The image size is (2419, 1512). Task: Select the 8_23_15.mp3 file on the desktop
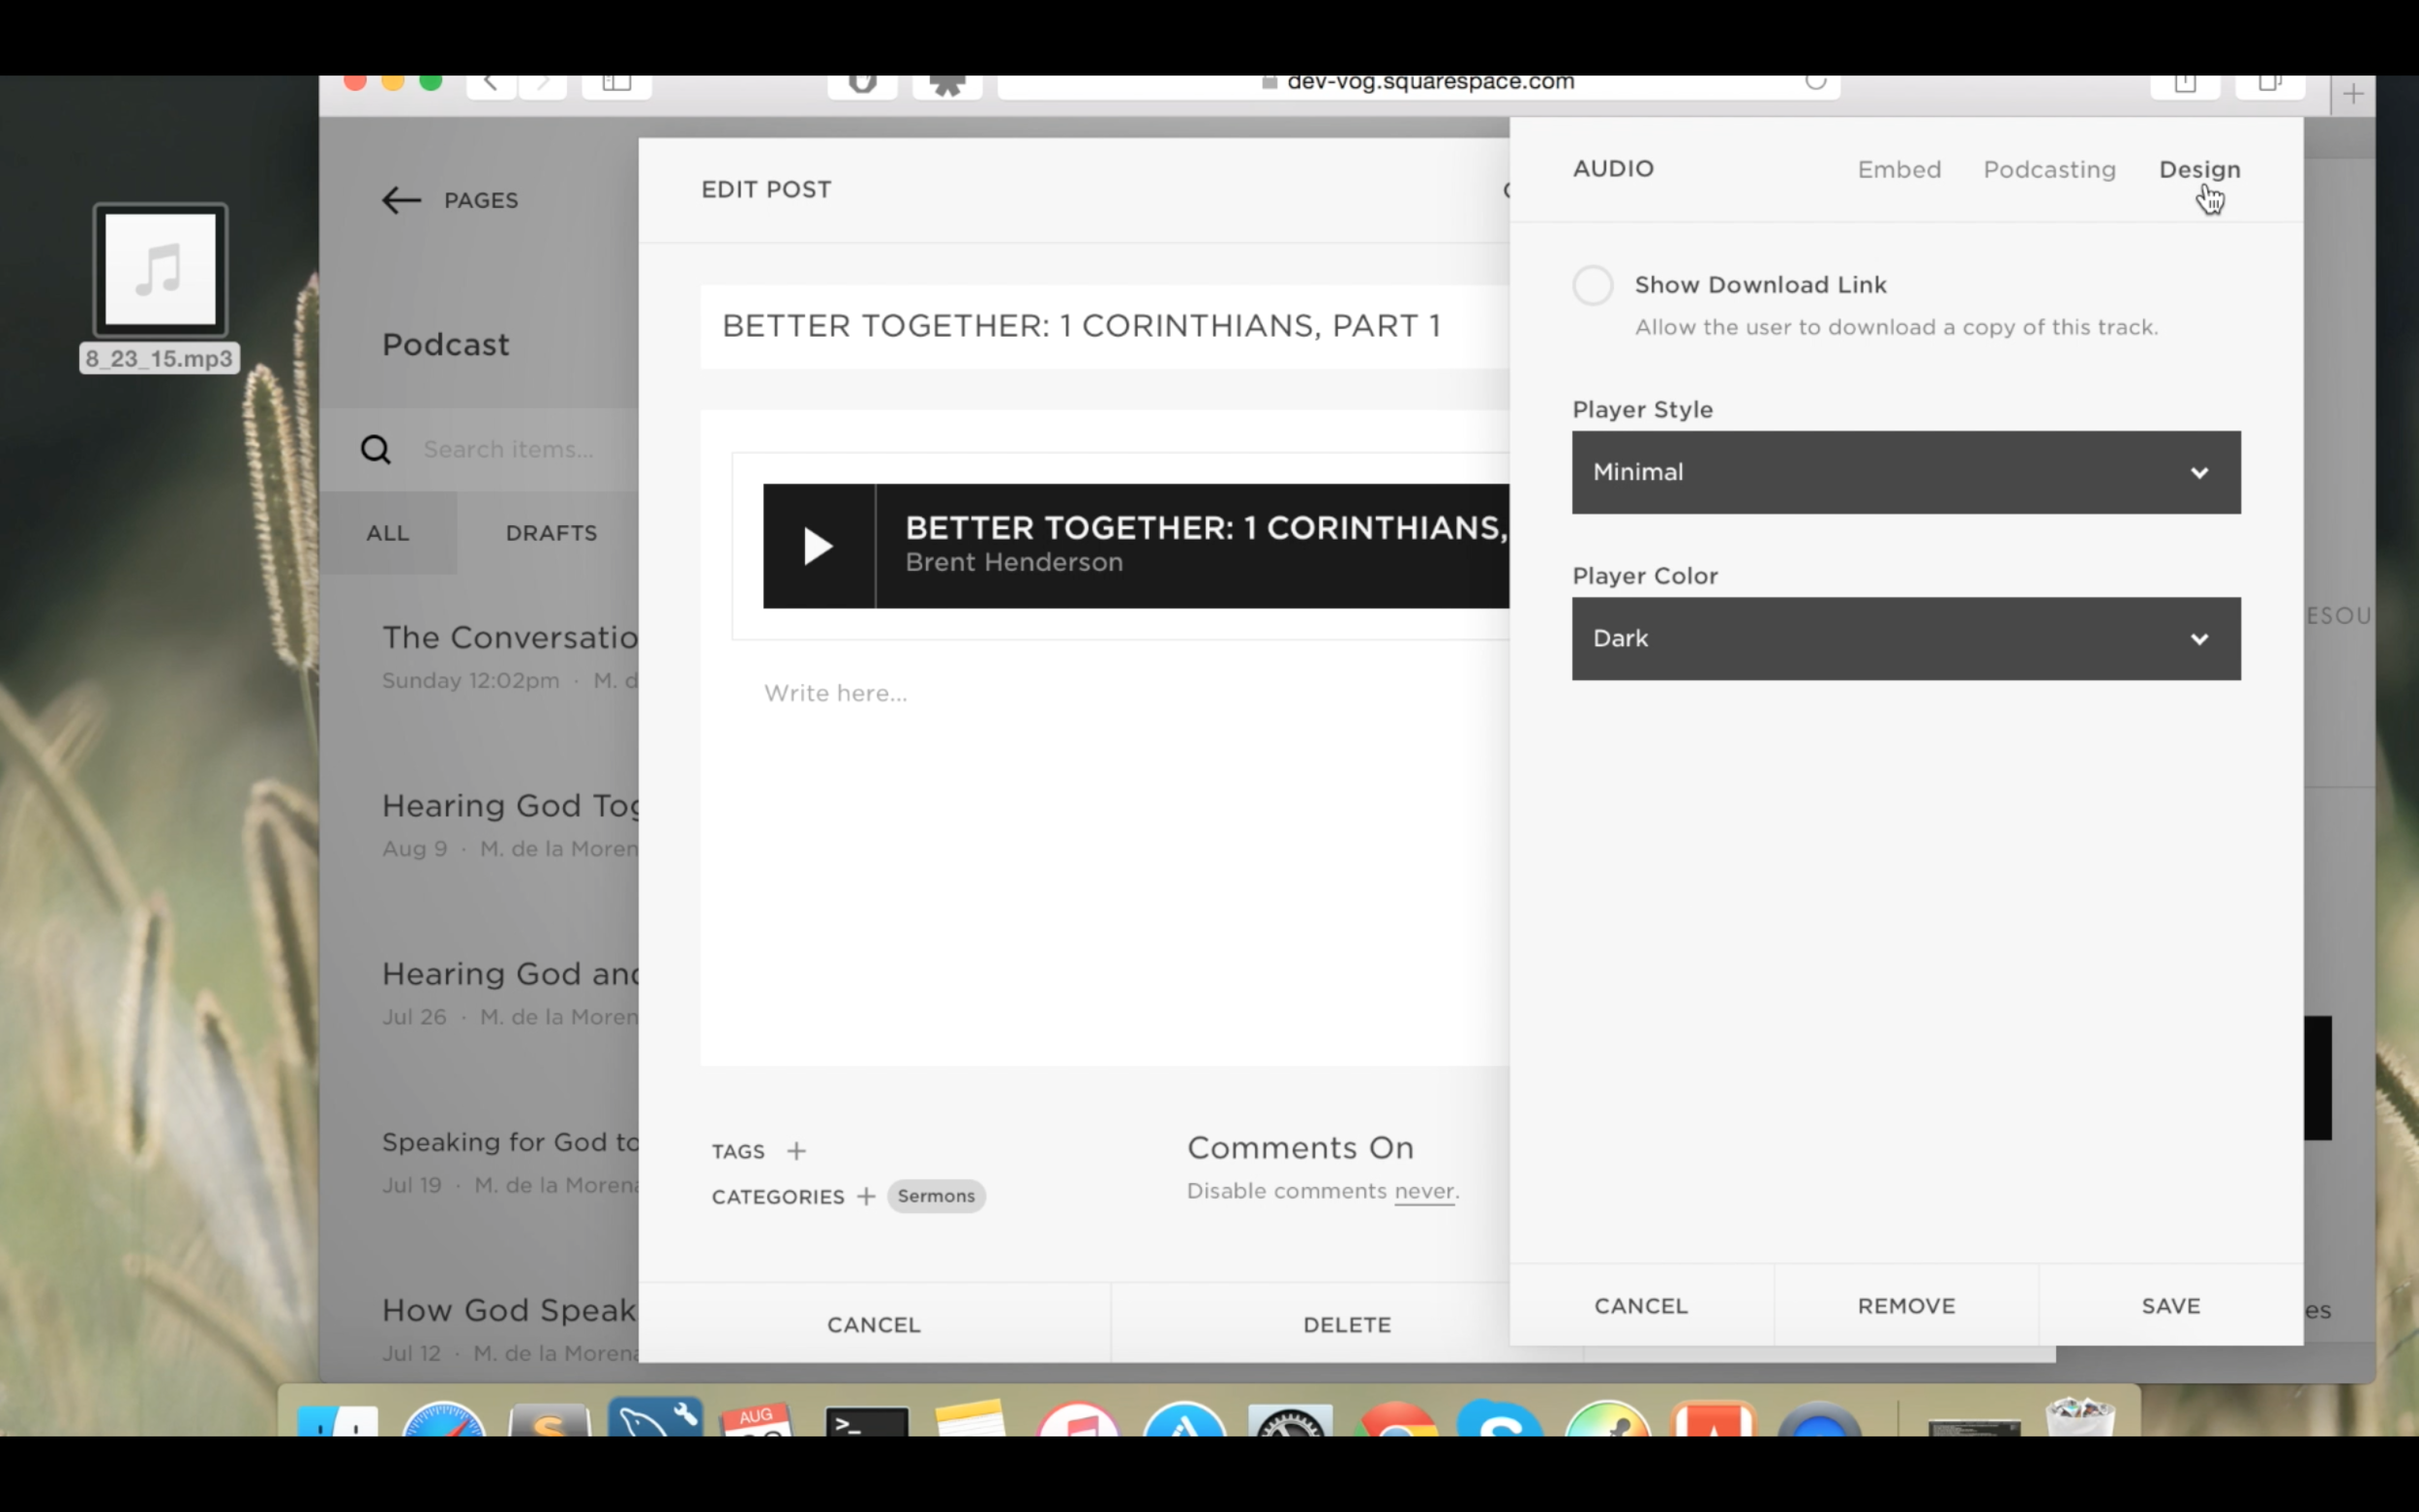[x=160, y=288]
